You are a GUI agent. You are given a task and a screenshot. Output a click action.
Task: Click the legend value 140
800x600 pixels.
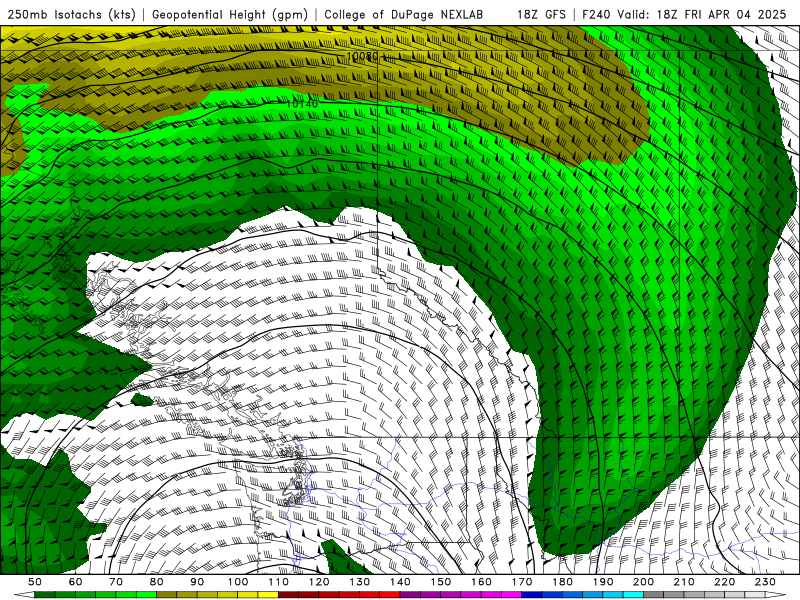click(400, 582)
